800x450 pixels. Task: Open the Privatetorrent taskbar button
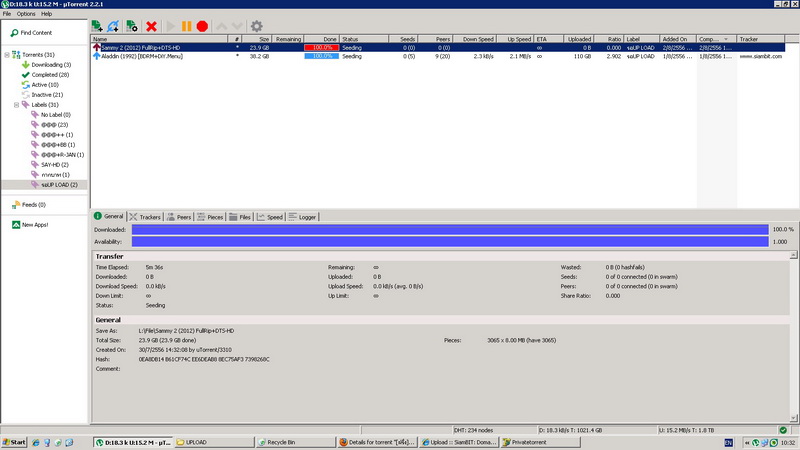coord(541,442)
